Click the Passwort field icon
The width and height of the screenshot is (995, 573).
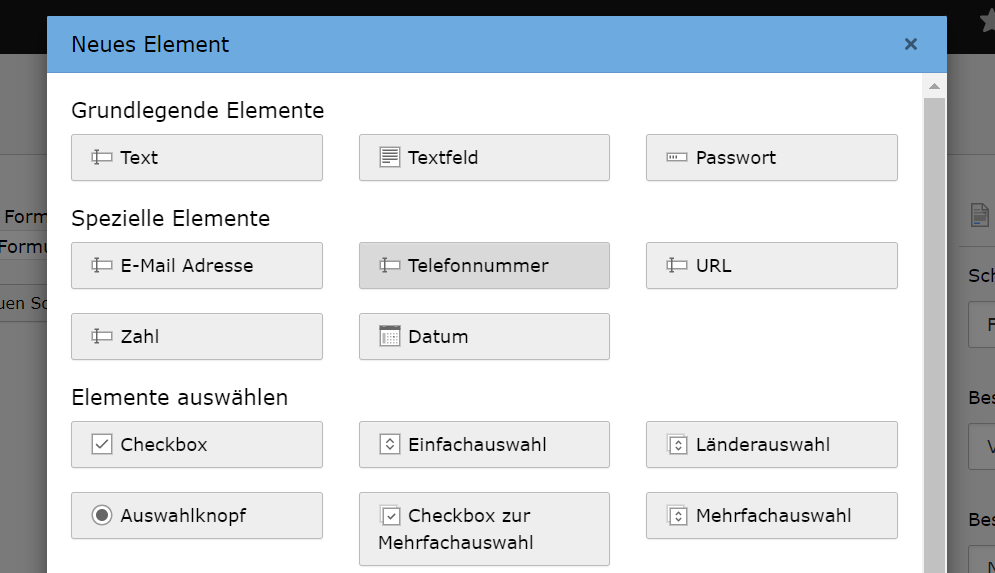point(677,158)
